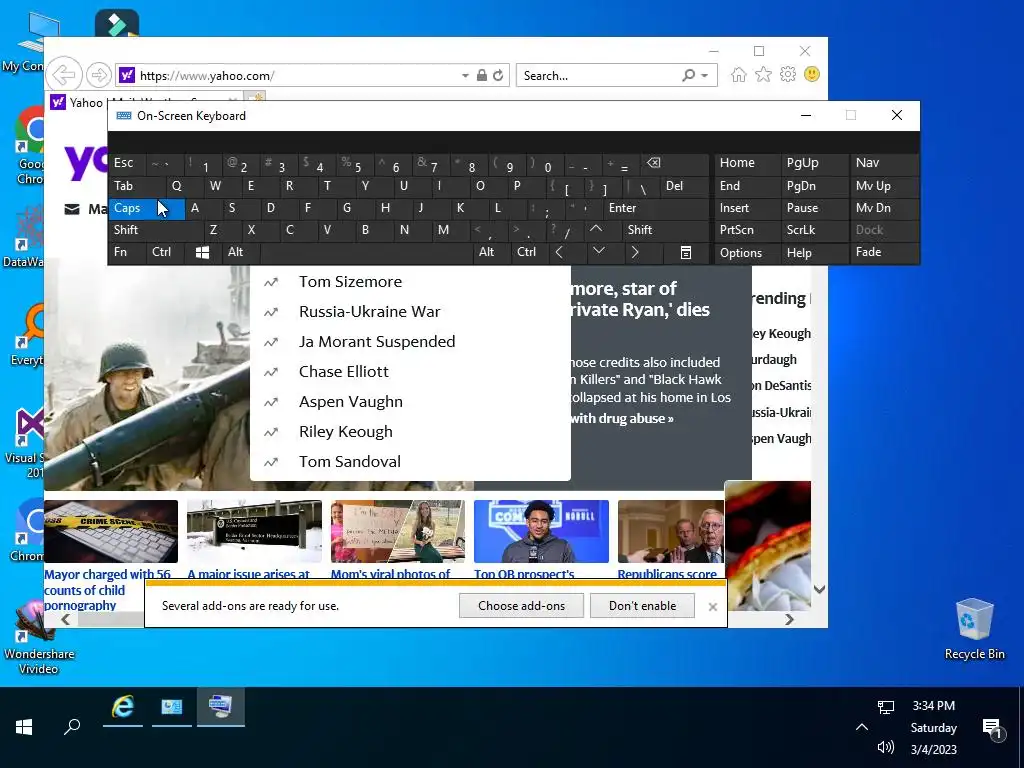
Task: Click Internet Explorer icon in taskbar
Action: click(x=123, y=707)
